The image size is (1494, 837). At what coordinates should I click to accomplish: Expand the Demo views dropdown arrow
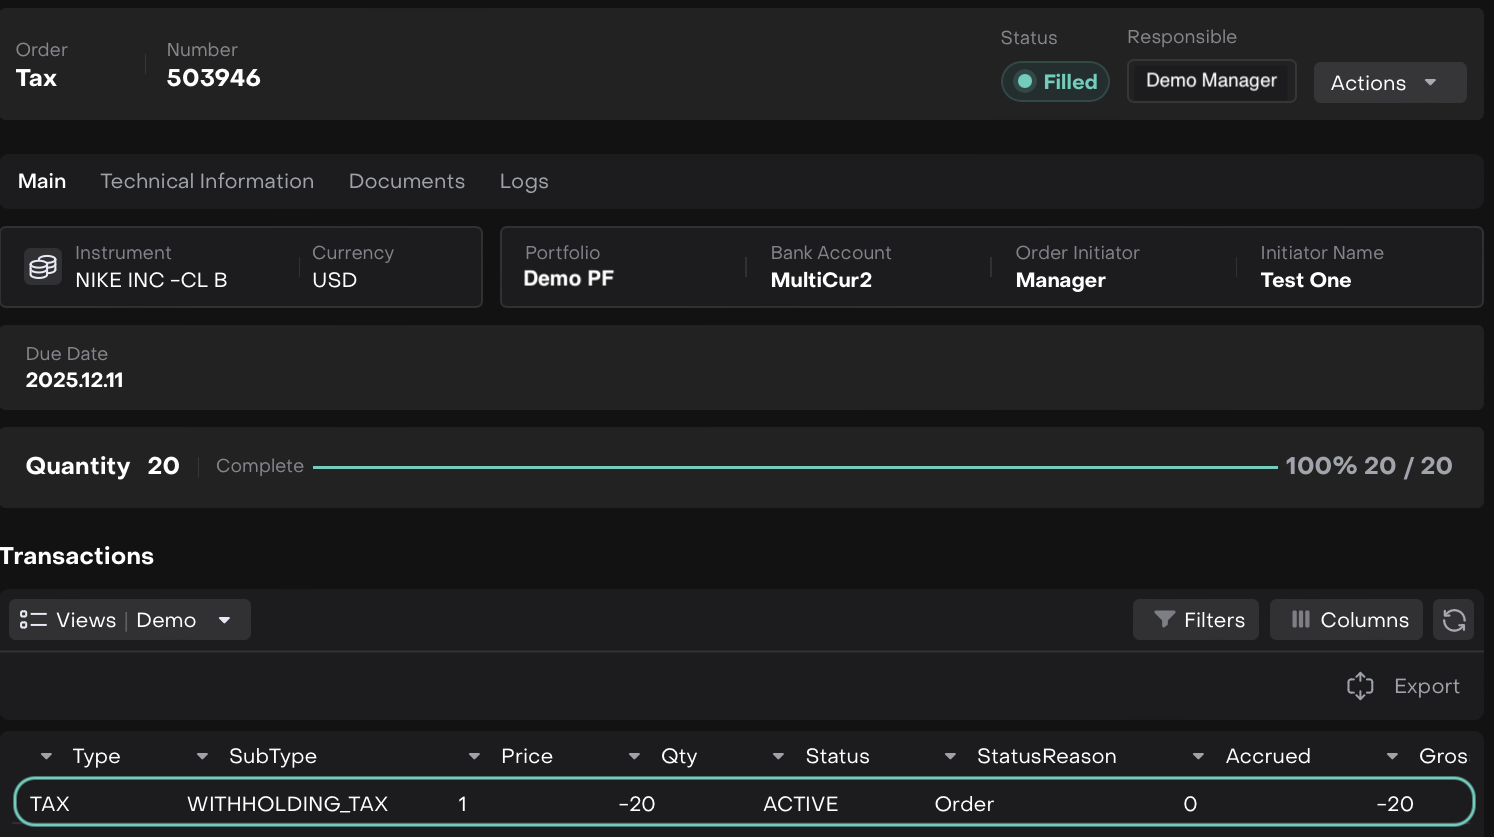[225, 620]
